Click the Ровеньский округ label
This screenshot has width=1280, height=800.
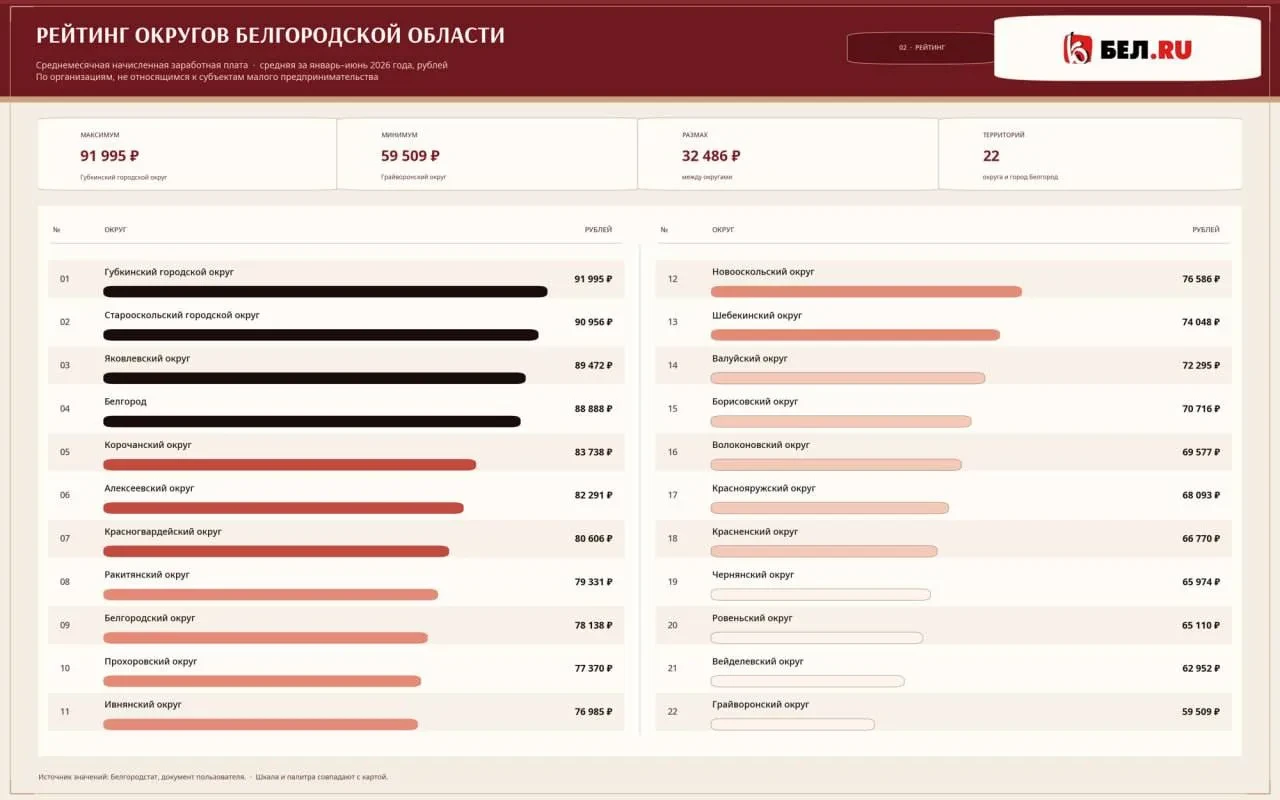pos(752,618)
